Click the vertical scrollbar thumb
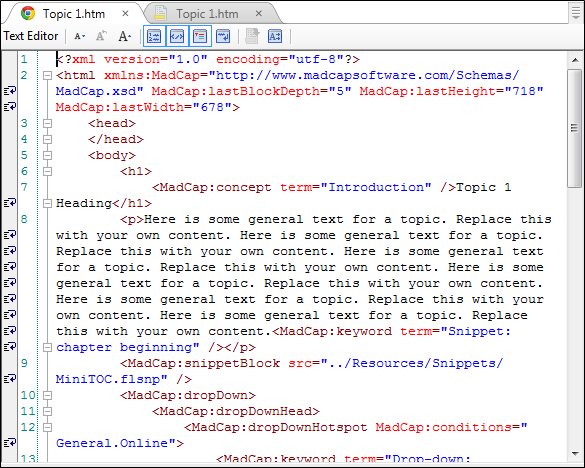The image size is (585, 468). (x=575, y=128)
